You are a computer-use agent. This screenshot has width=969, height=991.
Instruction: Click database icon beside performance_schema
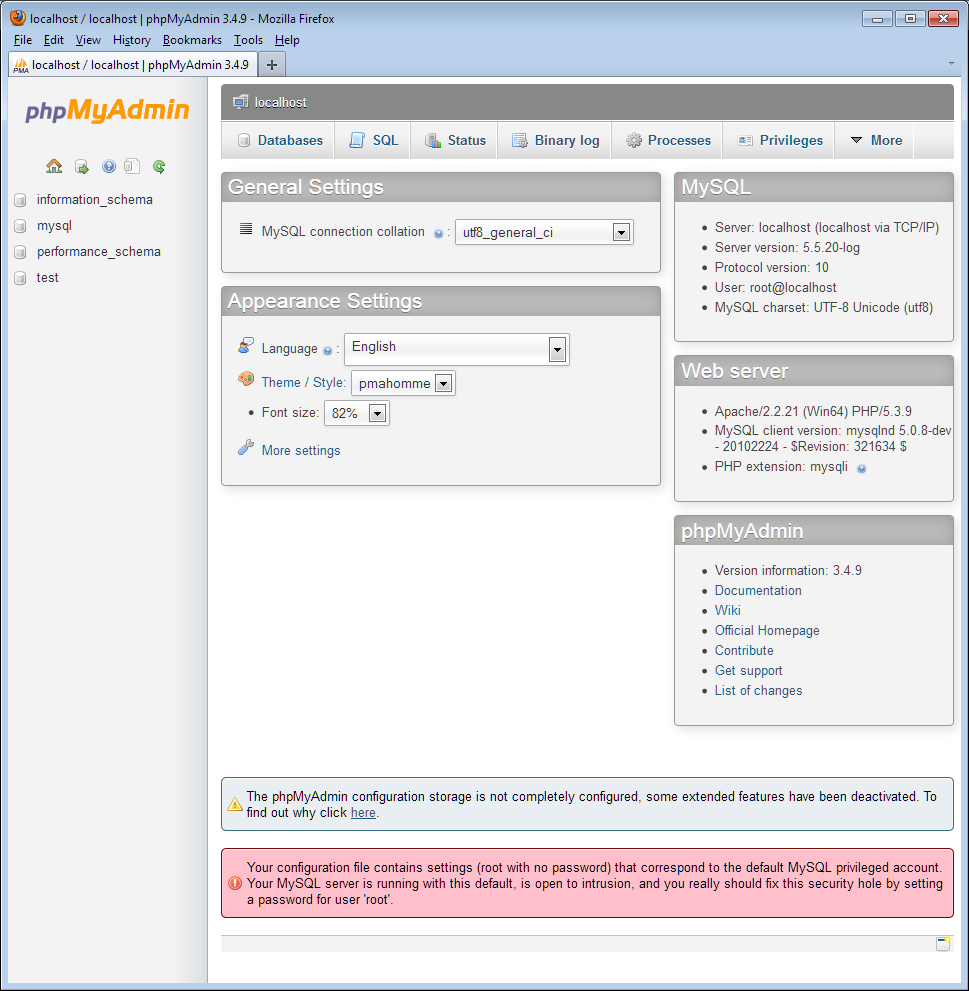(x=20, y=252)
